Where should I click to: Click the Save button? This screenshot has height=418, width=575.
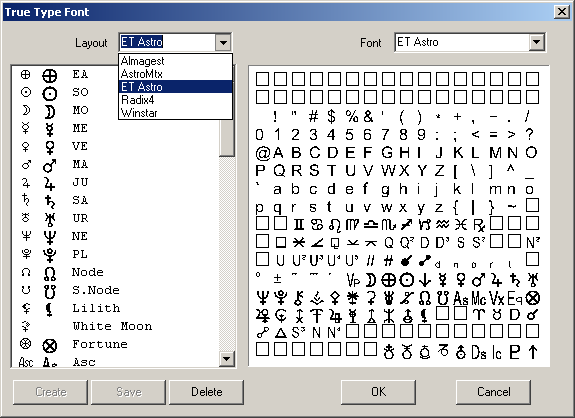click(x=129, y=392)
